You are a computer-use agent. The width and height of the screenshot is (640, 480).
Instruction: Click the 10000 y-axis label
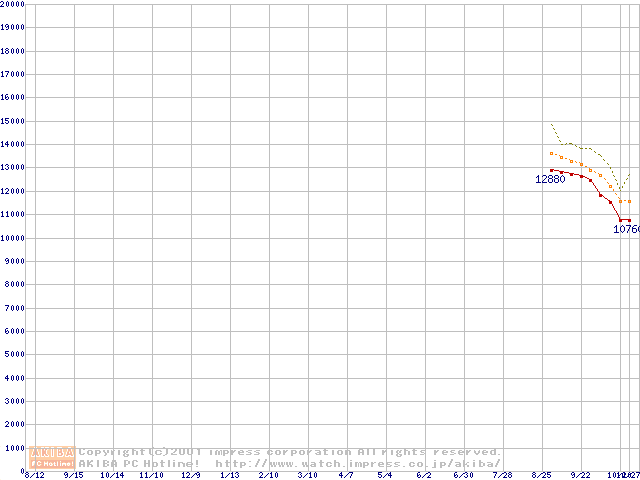tap(13, 238)
